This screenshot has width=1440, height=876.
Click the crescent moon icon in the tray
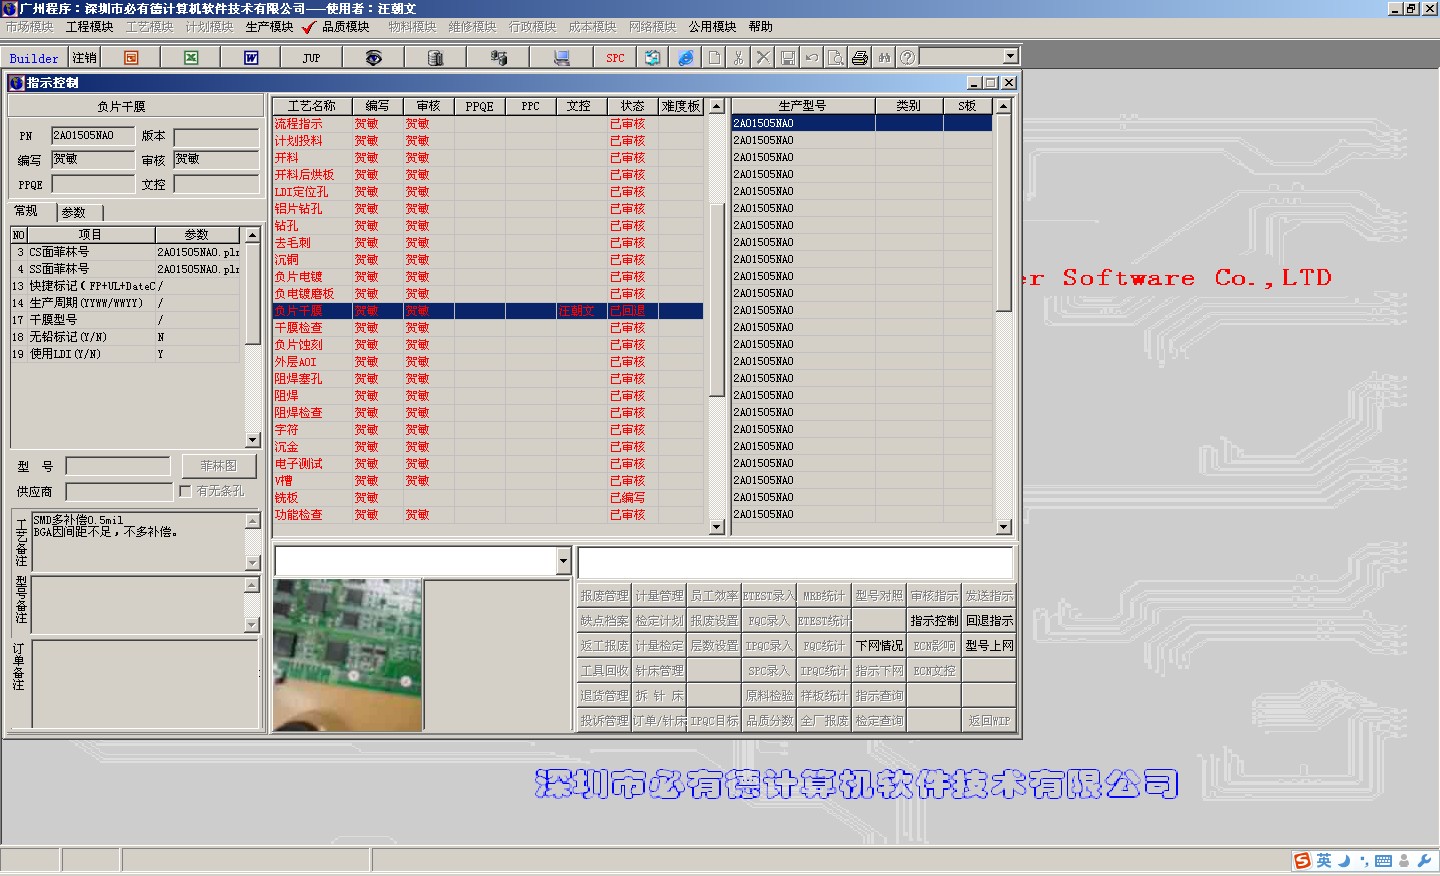1344,860
